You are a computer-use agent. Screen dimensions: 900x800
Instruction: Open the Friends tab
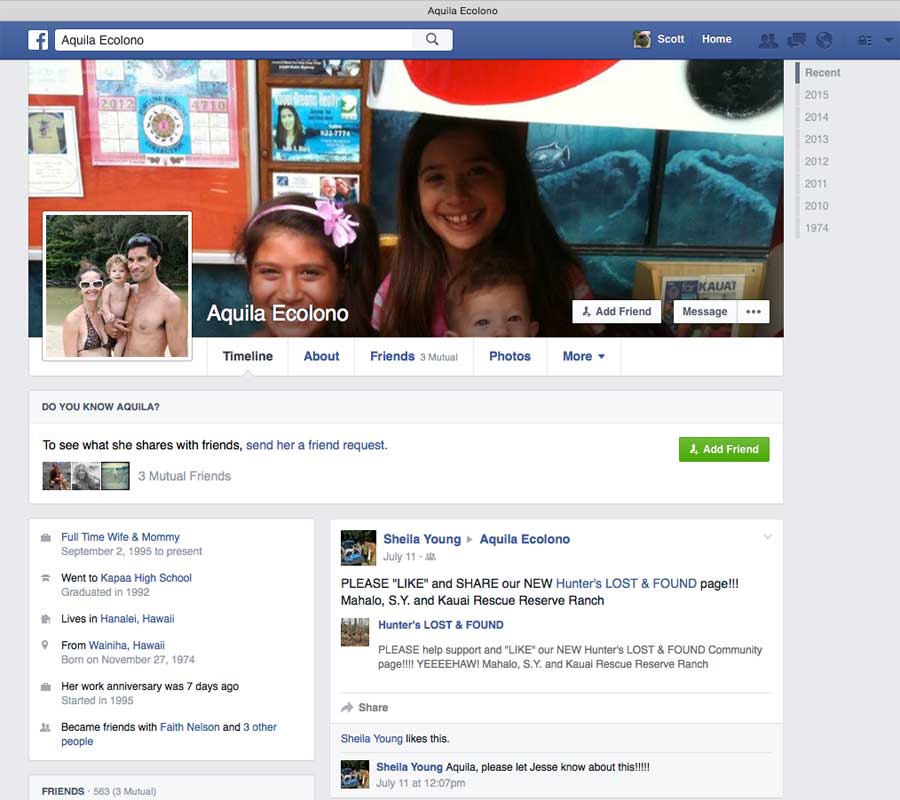click(414, 356)
